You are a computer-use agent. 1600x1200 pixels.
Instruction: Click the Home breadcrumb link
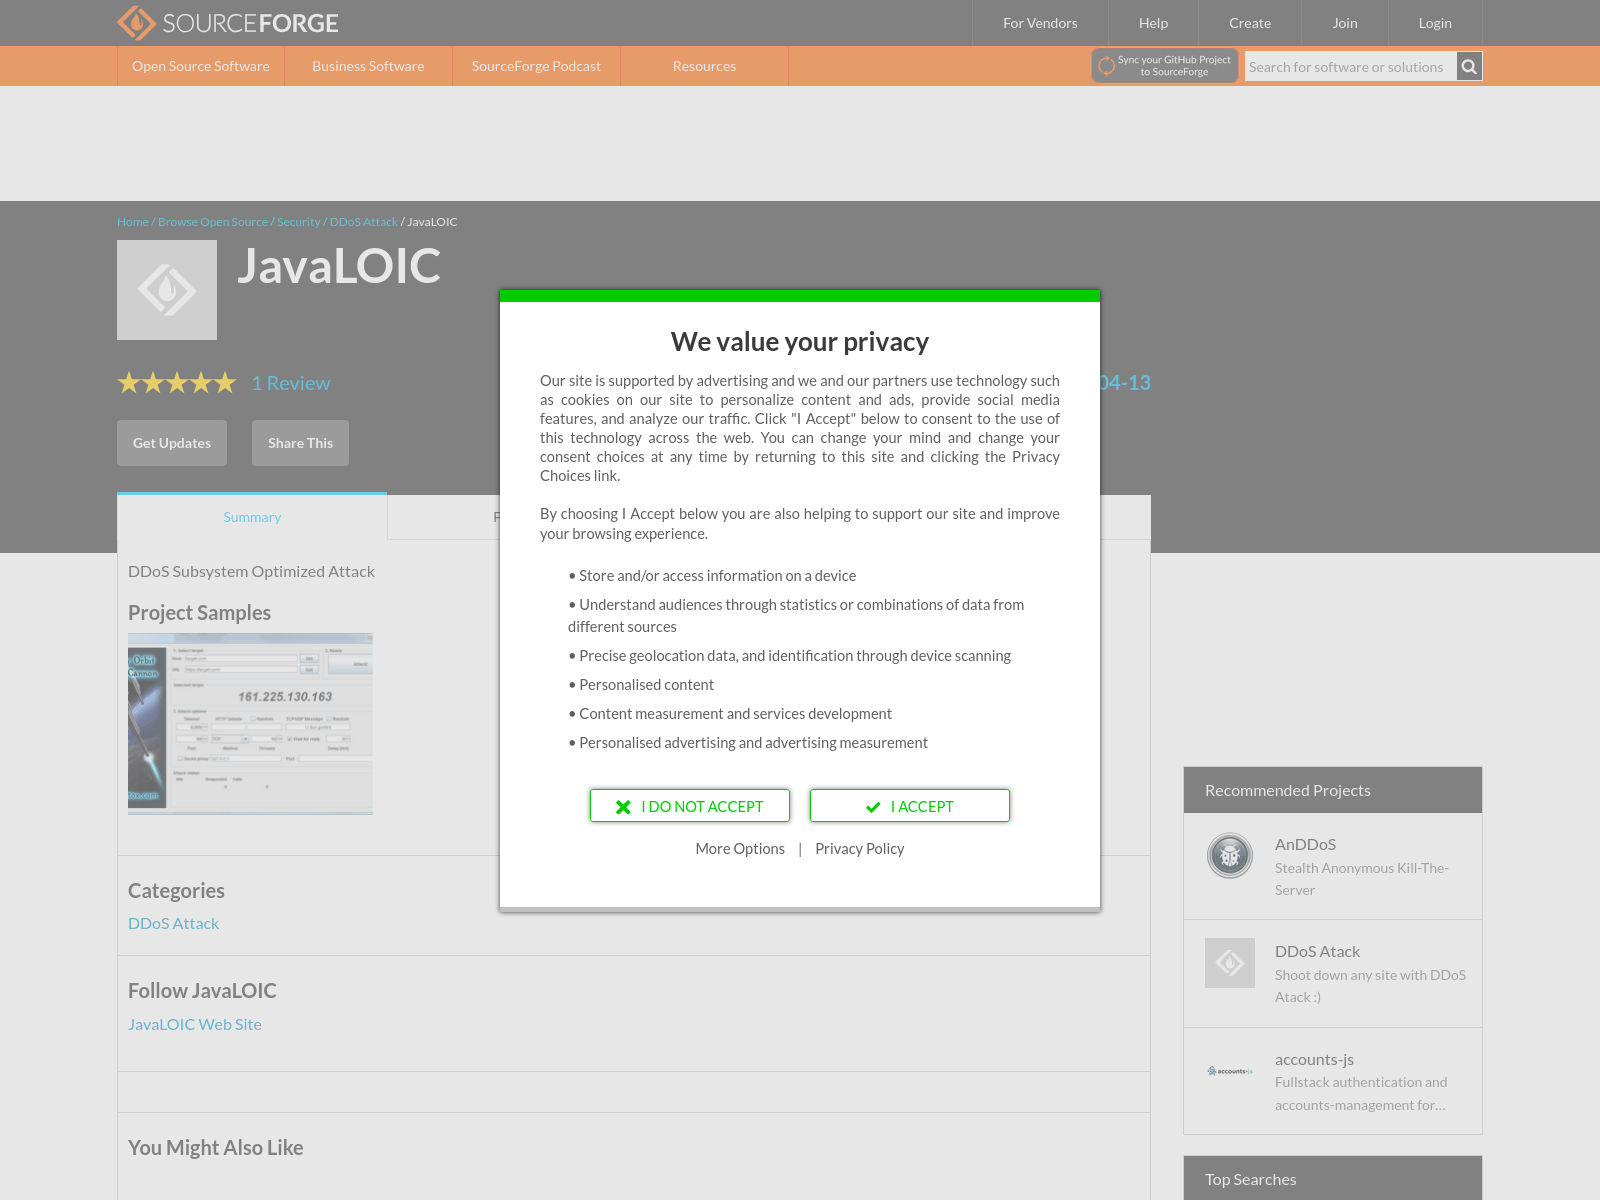(132, 222)
